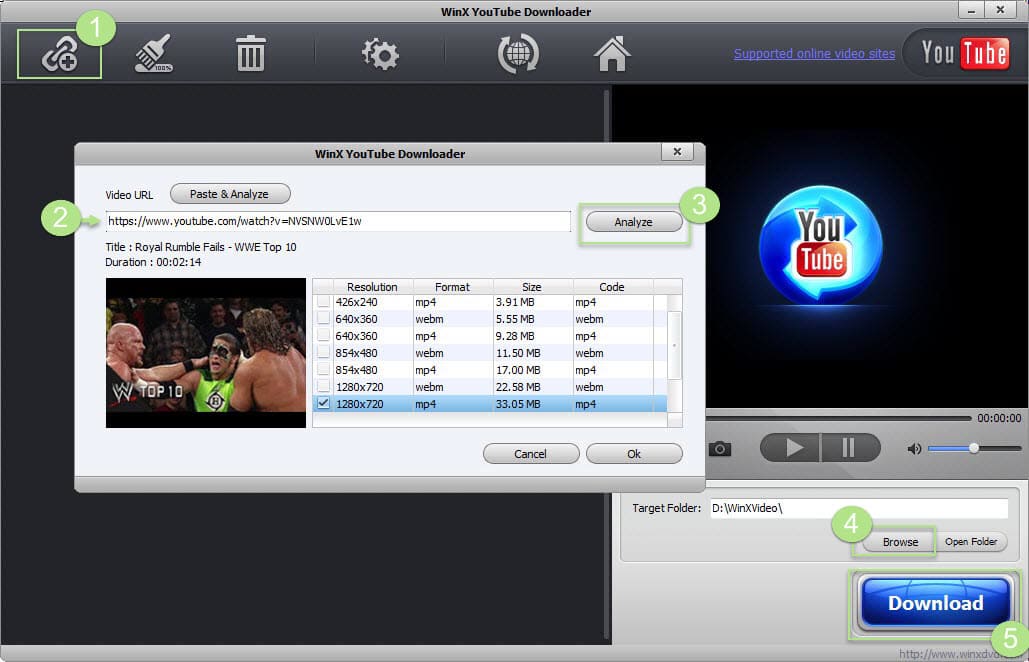Minimize the main WinX window

click(971, 10)
